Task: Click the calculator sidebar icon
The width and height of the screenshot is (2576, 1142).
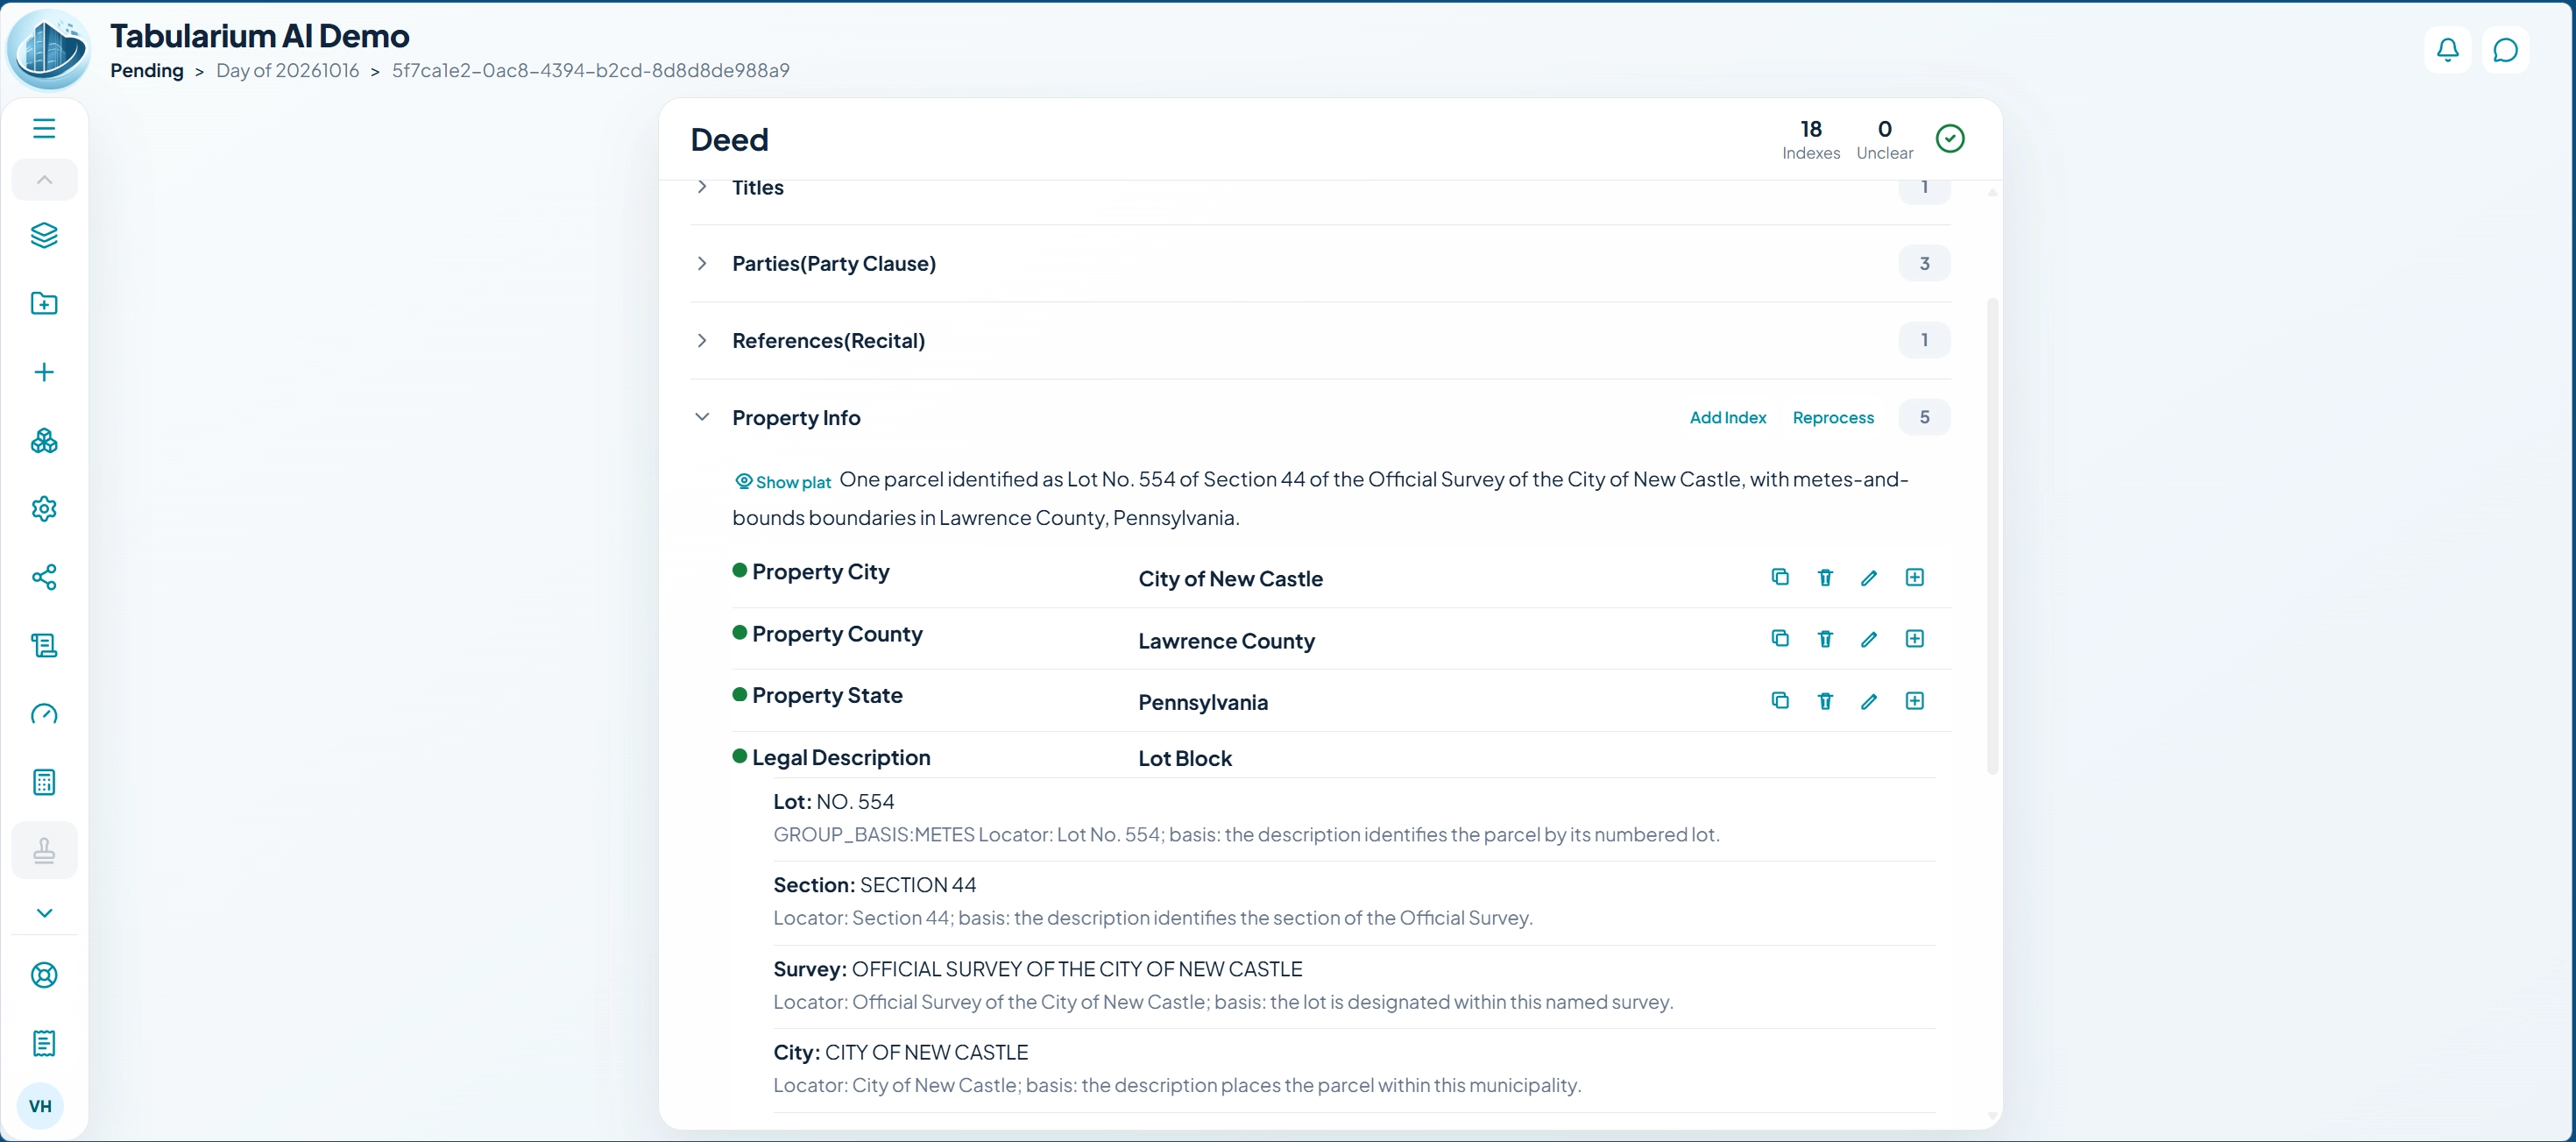Action: click(44, 782)
